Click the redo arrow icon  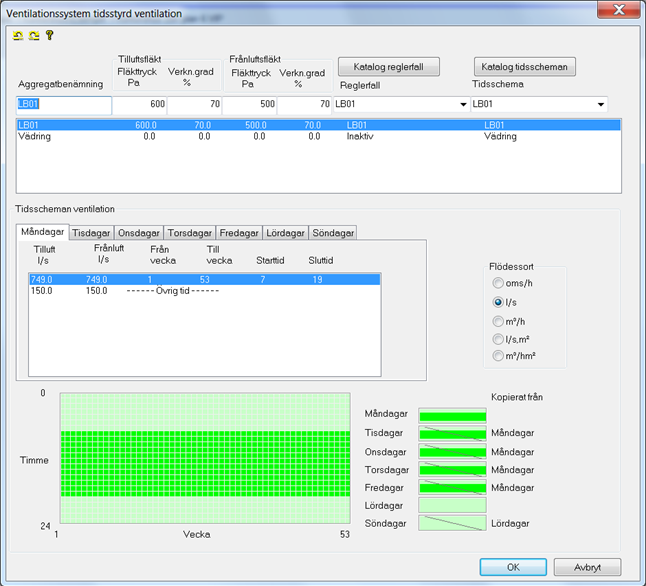tap(34, 36)
